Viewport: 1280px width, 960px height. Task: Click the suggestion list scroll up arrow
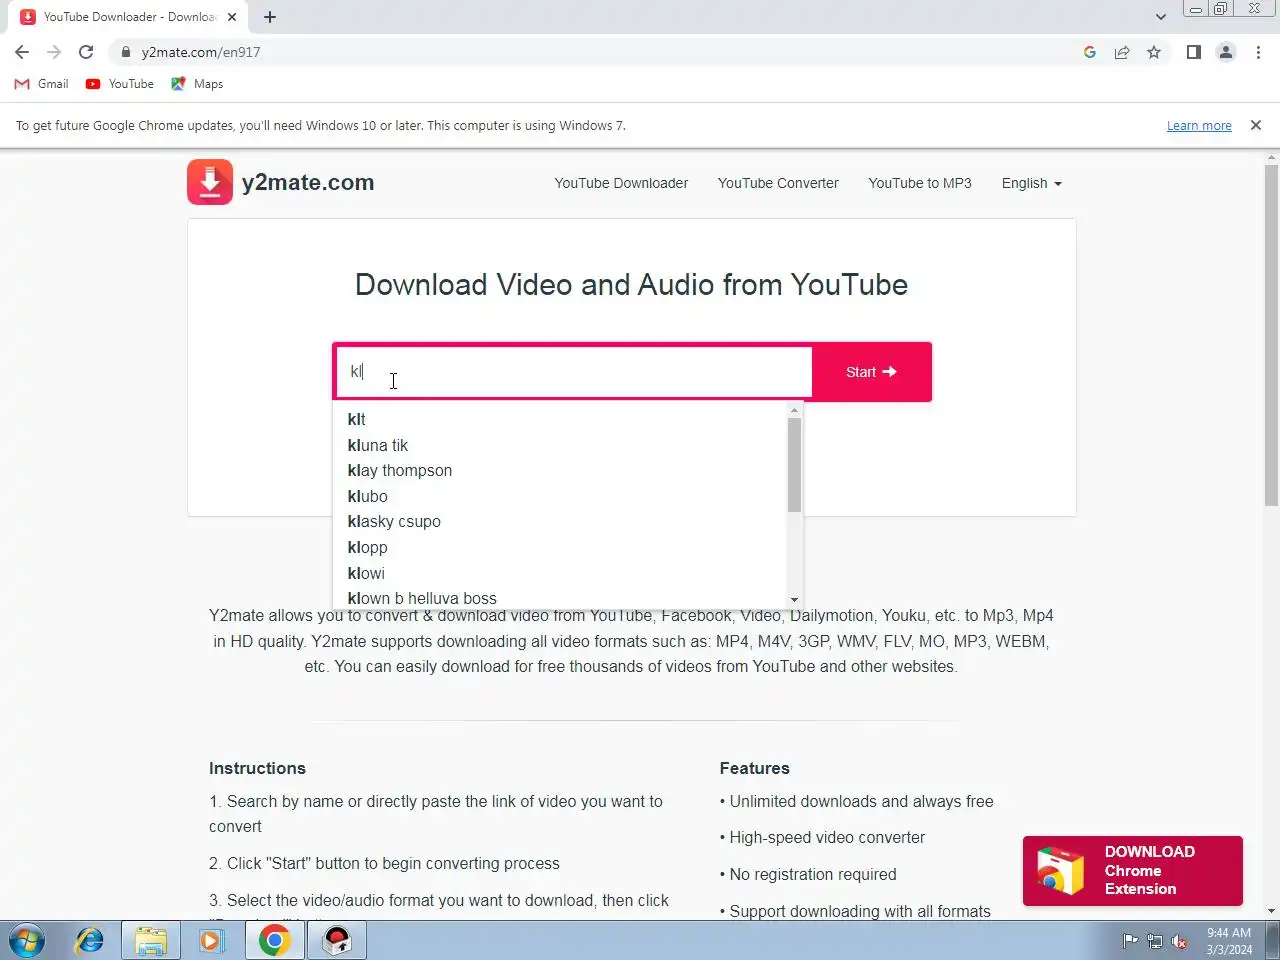795,410
